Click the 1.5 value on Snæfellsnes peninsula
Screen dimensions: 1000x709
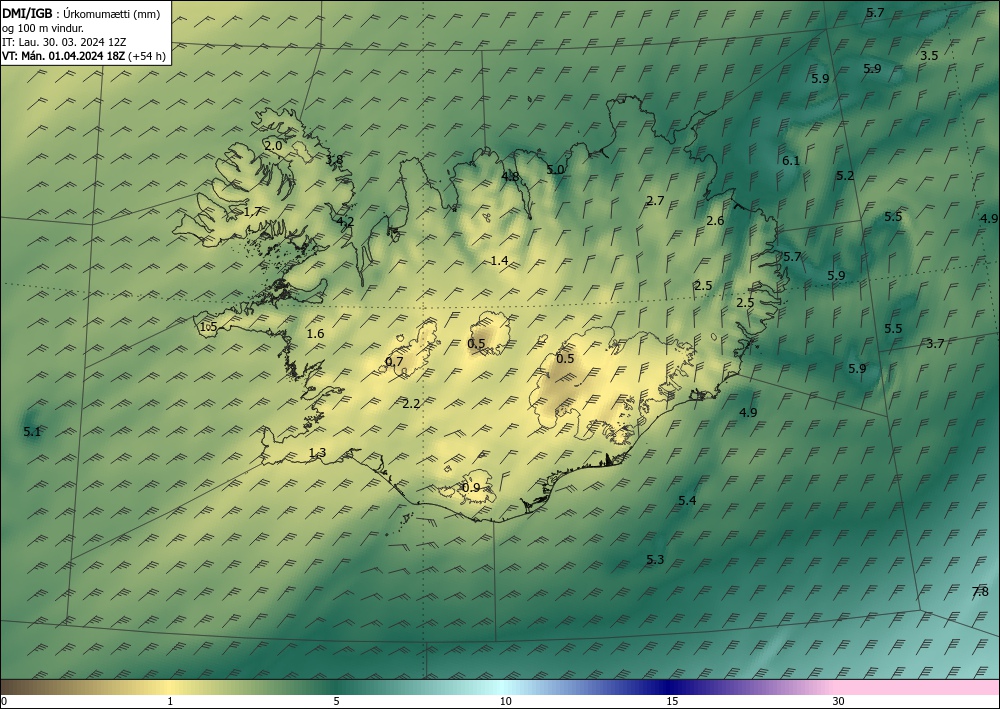(209, 327)
